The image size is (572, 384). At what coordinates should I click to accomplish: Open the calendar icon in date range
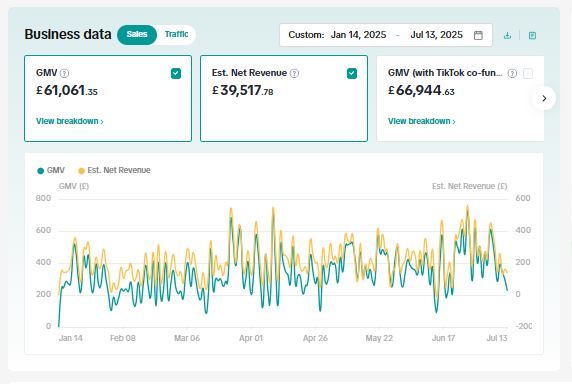tap(478, 35)
